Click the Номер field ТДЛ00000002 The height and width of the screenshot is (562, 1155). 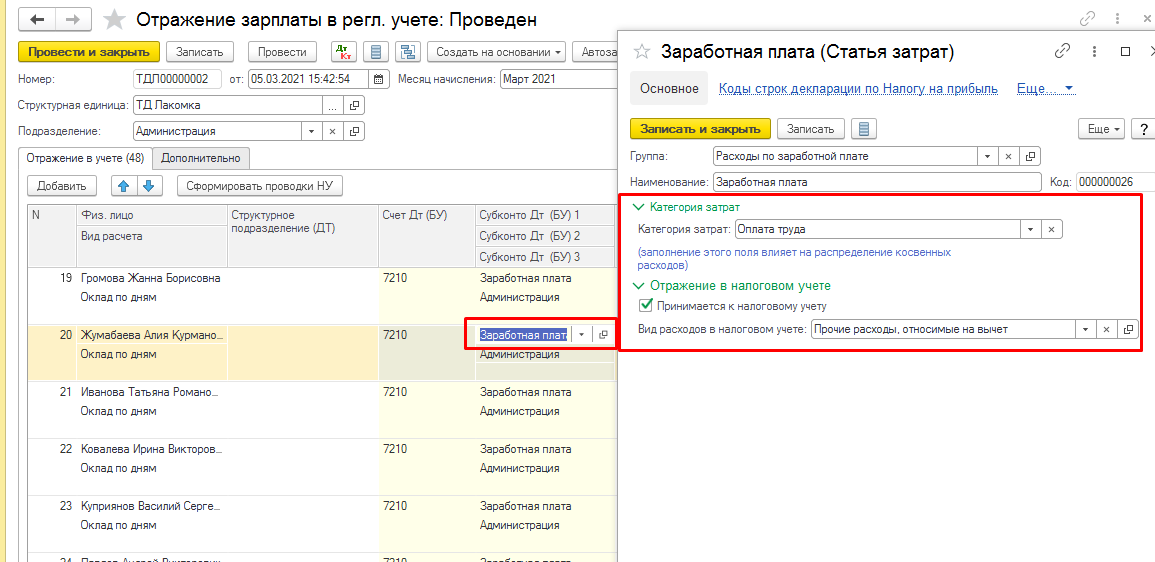pos(177,79)
